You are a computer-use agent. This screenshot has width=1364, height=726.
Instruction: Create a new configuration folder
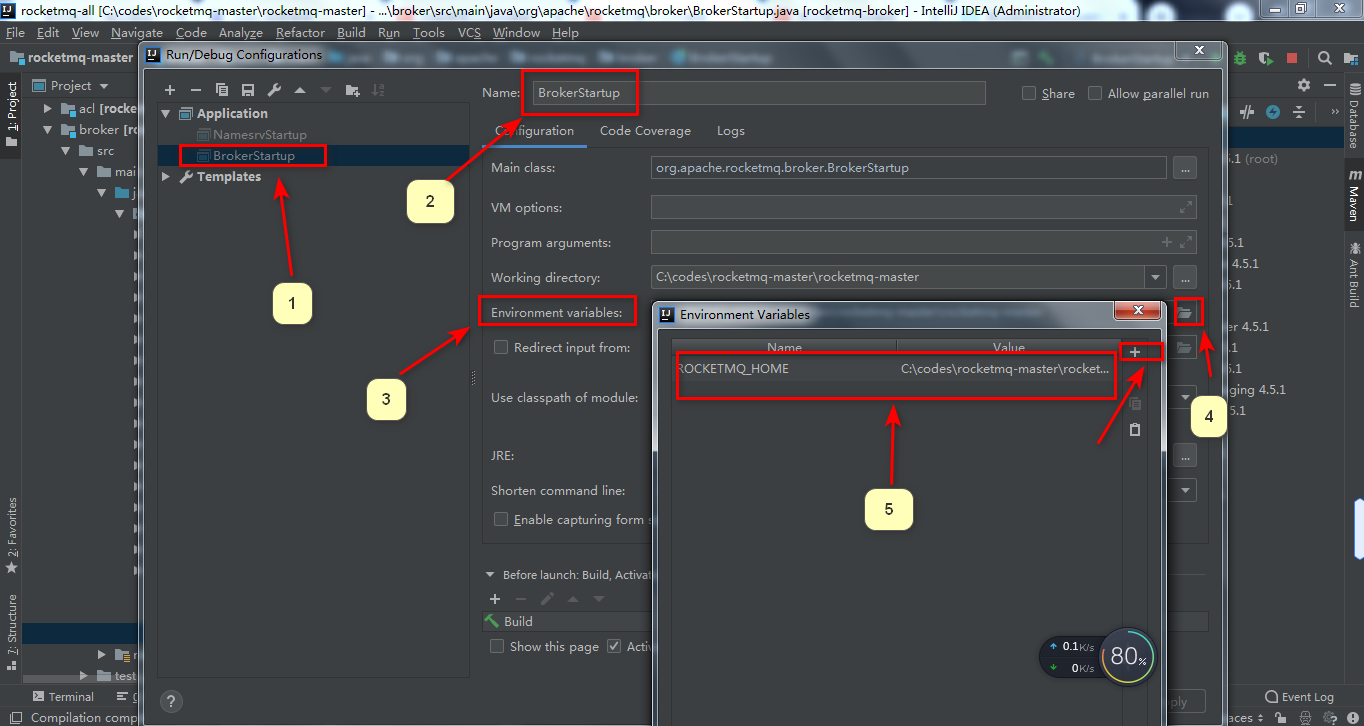pyautogui.click(x=352, y=90)
